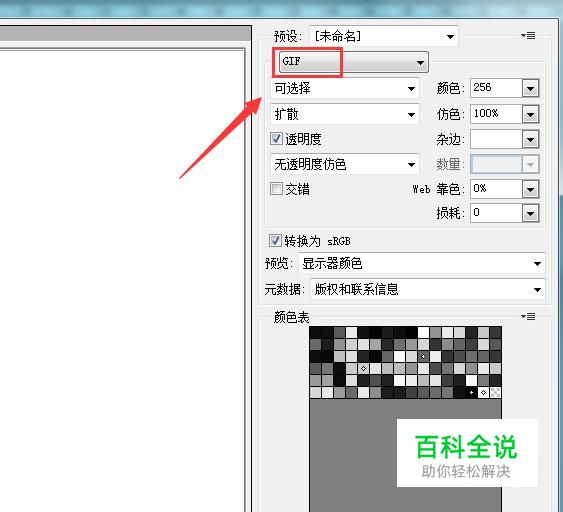This screenshot has width=563, height=512.
Task: Open the GIF file format dropdown
Action: [x=354, y=62]
